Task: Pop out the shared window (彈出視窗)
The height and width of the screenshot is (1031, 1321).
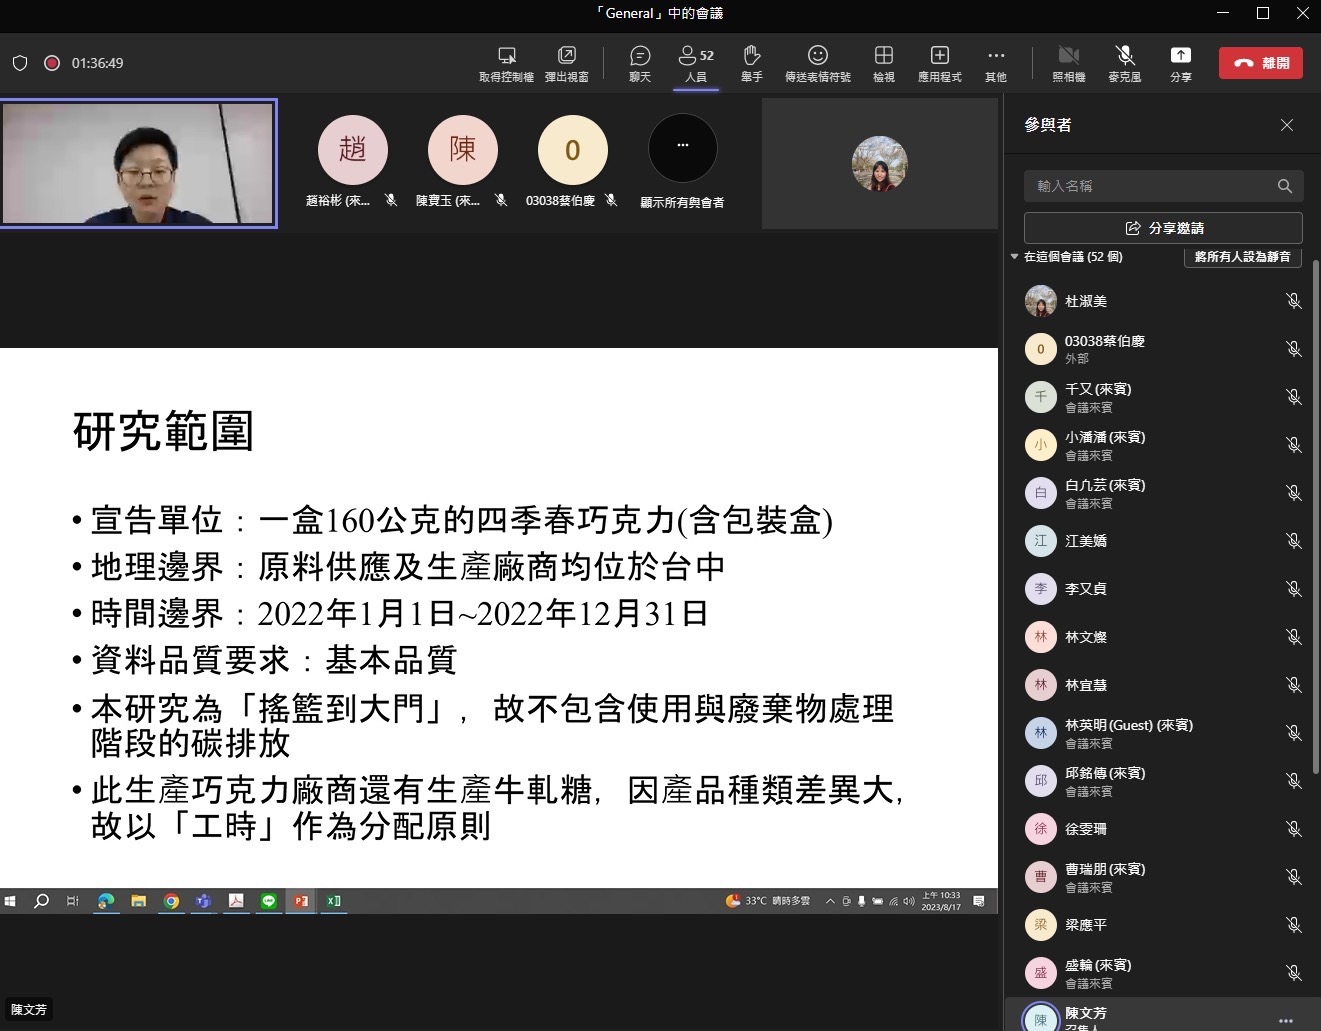Action: tap(566, 63)
